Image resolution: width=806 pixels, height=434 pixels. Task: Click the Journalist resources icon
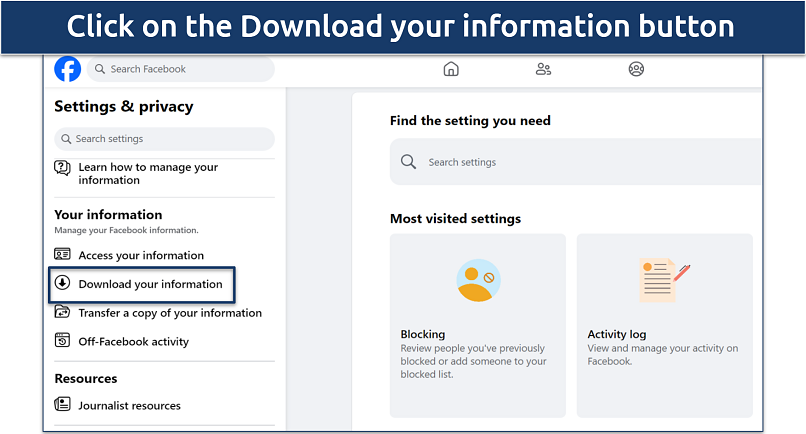coord(62,405)
